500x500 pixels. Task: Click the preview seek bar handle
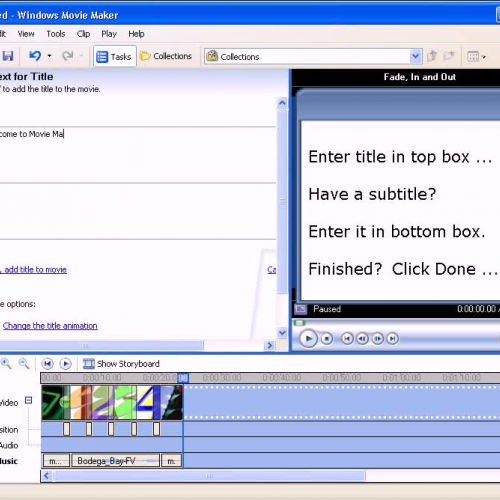click(299, 323)
